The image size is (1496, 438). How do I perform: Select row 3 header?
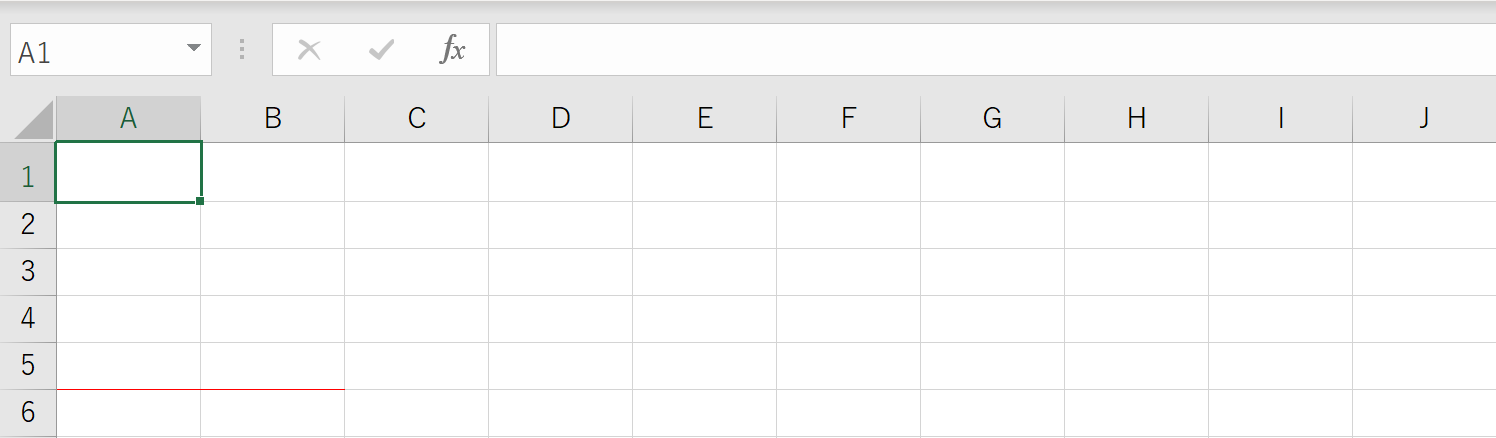coord(28,272)
